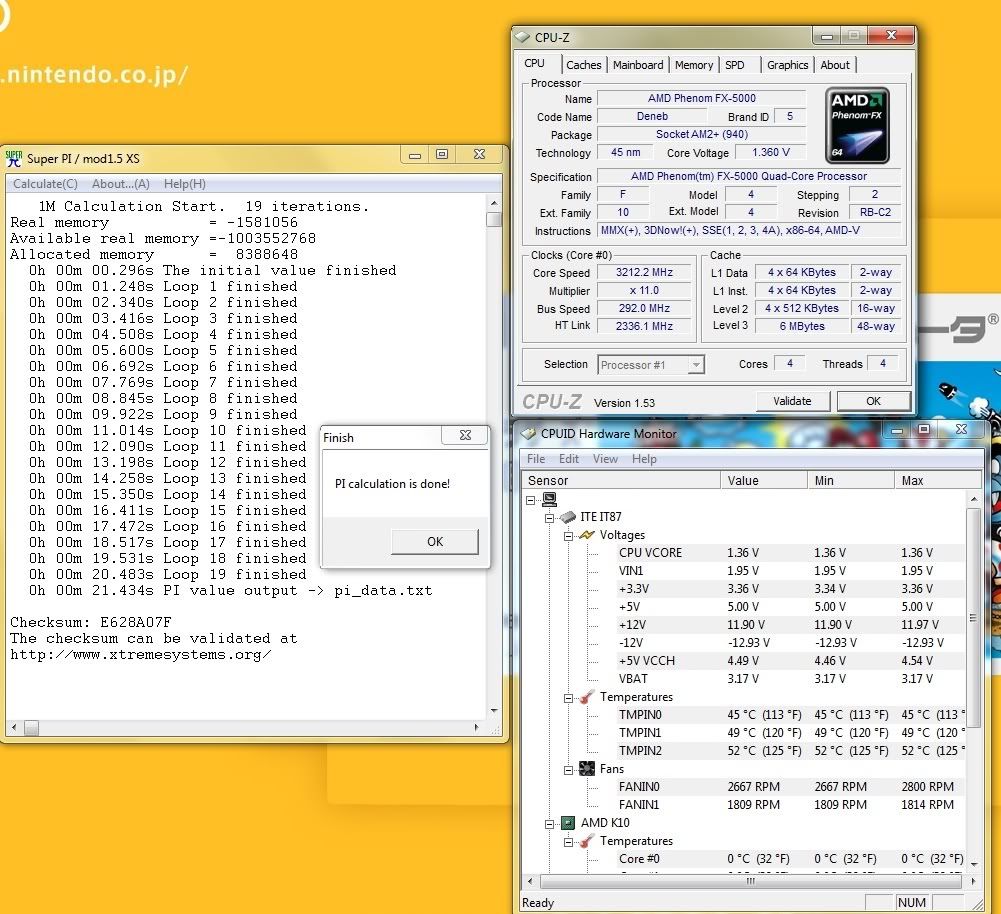The width and height of the screenshot is (1001, 914).
Task: Open the File menu in Hardware Monitor
Action: (536, 459)
